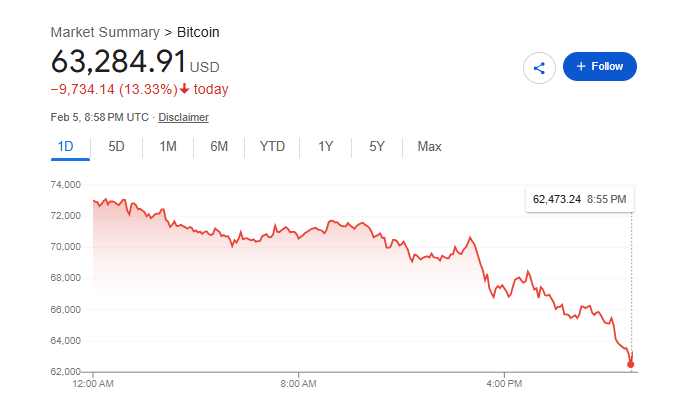Image resolution: width=689 pixels, height=400 pixels.
Task: Click the plus icon in Follow
Action: click(581, 66)
